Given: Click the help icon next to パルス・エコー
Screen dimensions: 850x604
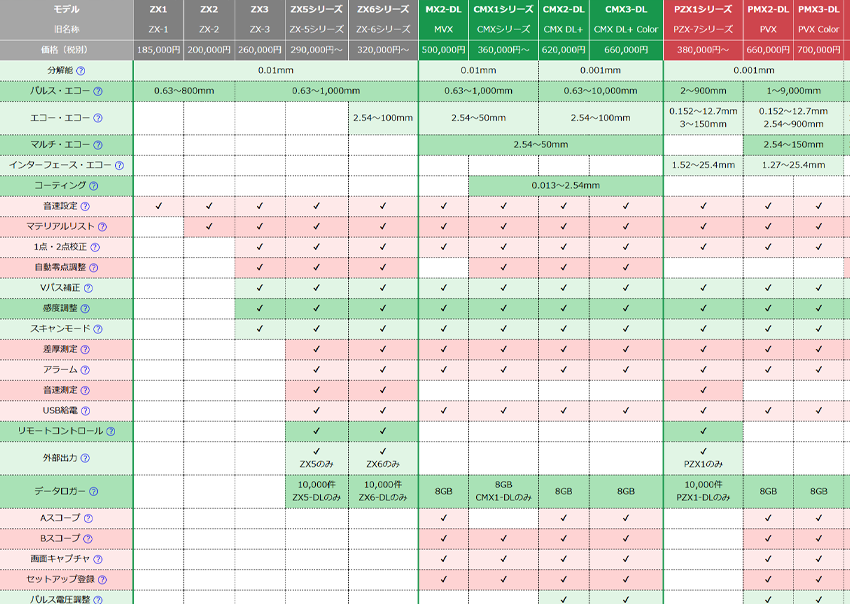Looking at the screenshot, I should (98, 91).
